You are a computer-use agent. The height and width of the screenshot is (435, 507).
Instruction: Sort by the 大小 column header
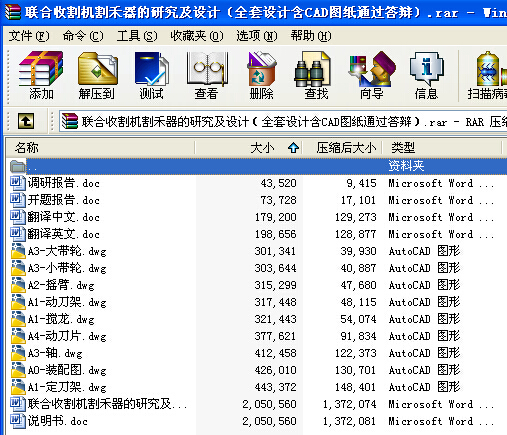click(248, 147)
